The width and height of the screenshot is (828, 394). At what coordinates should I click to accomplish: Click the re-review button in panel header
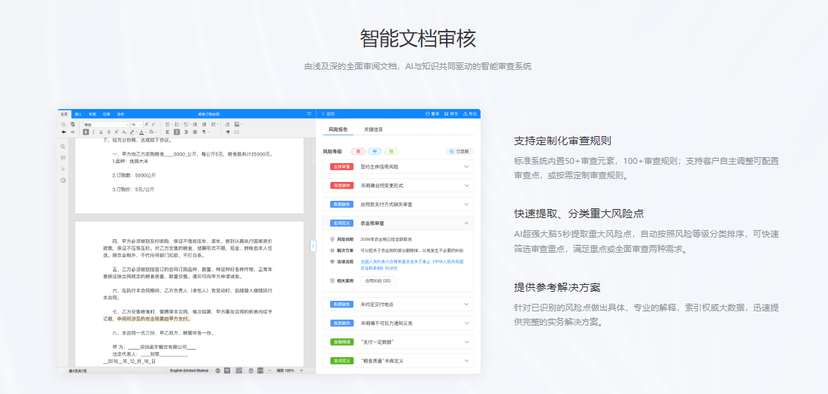pyautogui.click(x=432, y=114)
